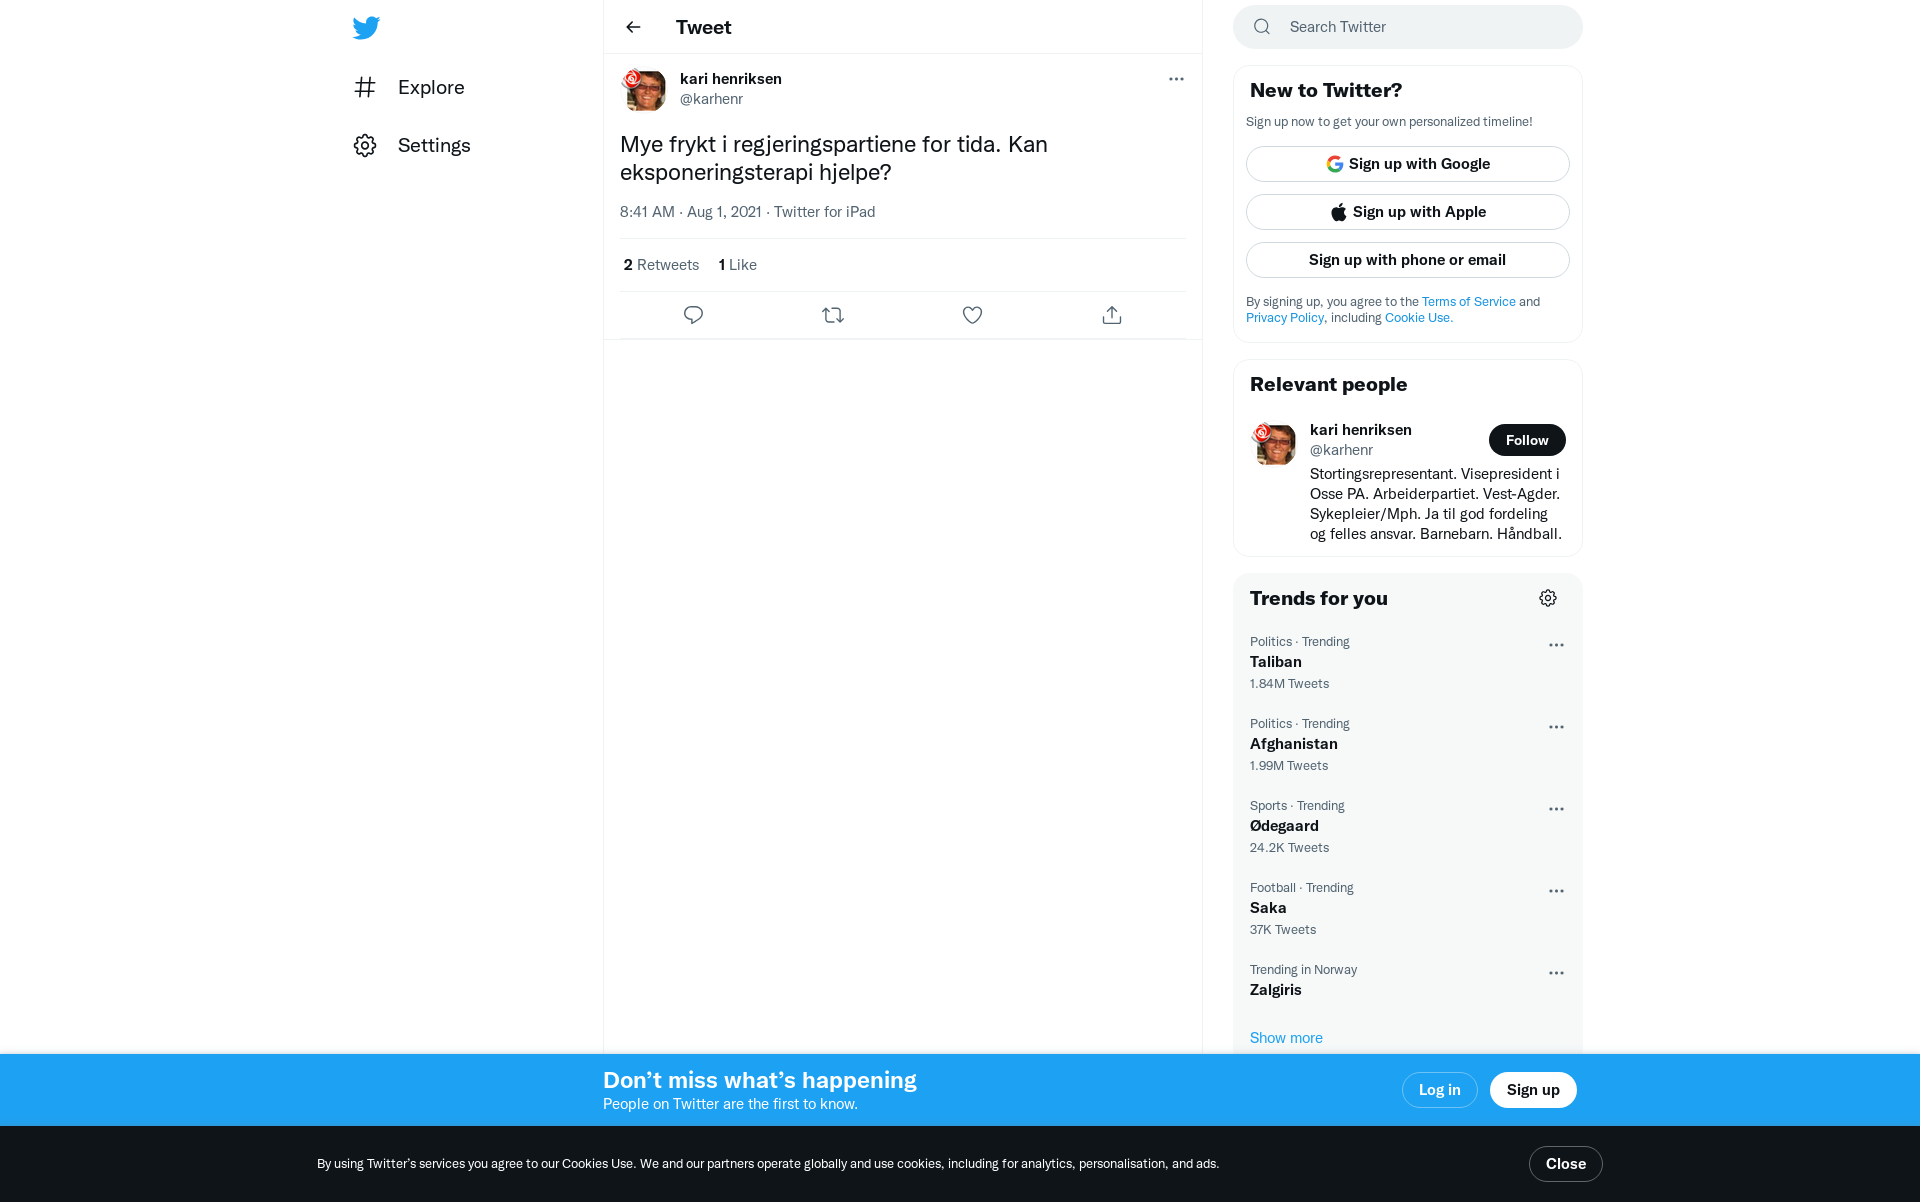The image size is (1920, 1202).
Task: Click the Log in button
Action: [x=1440, y=1090]
